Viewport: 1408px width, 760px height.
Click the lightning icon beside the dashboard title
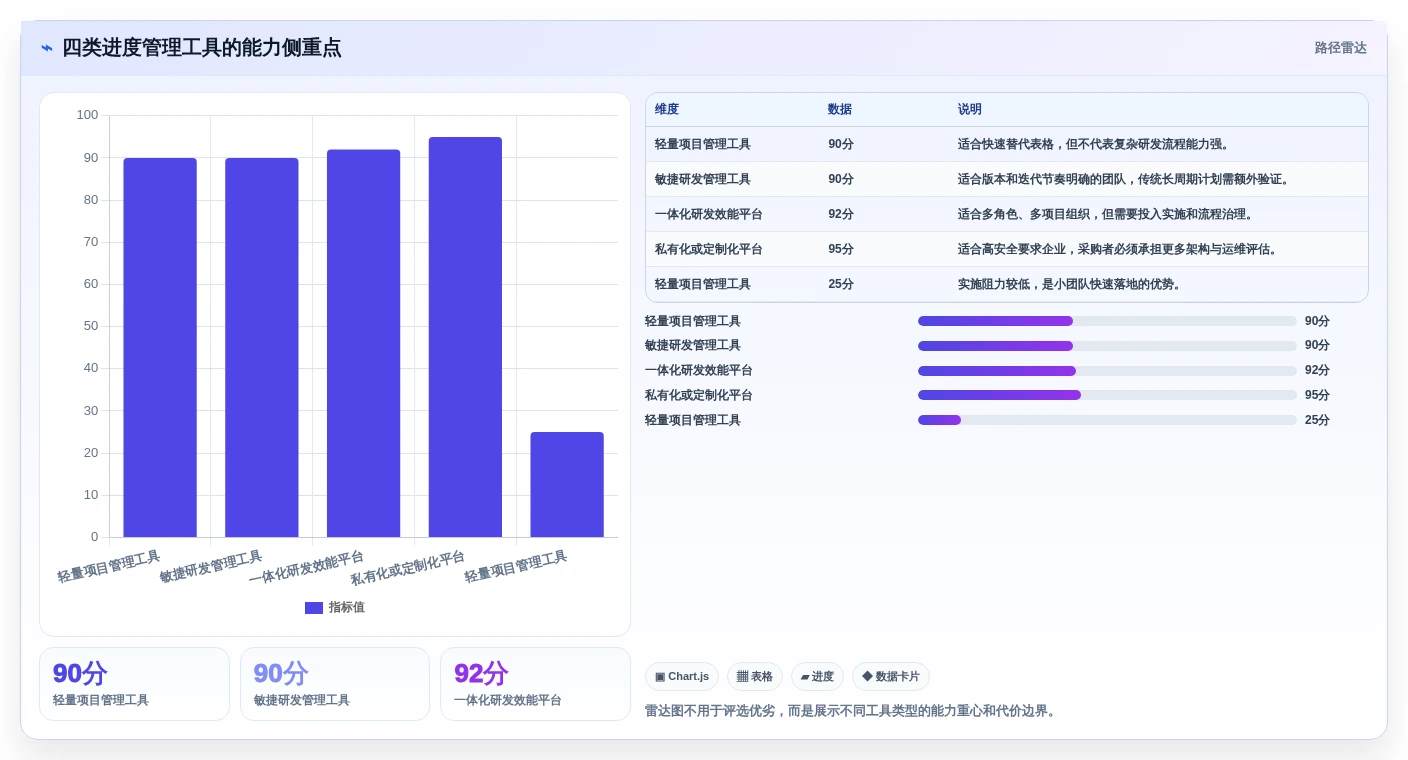47,48
